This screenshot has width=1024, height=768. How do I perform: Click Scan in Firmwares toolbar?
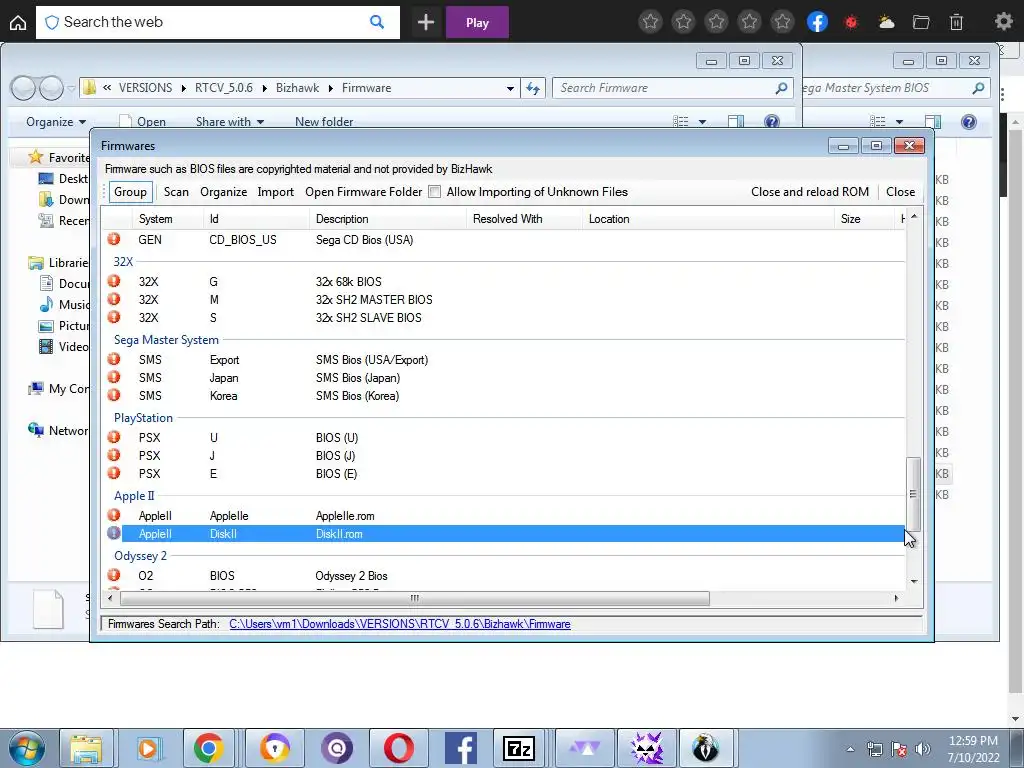point(176,192)
